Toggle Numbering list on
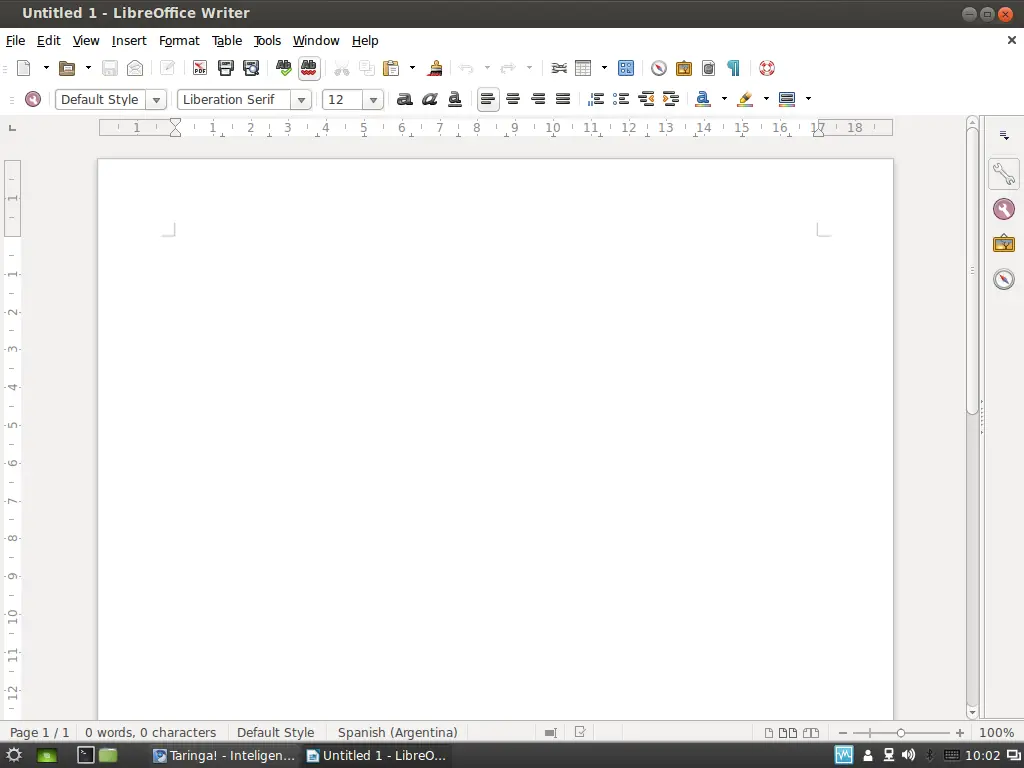The height and width of the screenshot is (768, 1024). 596,99
